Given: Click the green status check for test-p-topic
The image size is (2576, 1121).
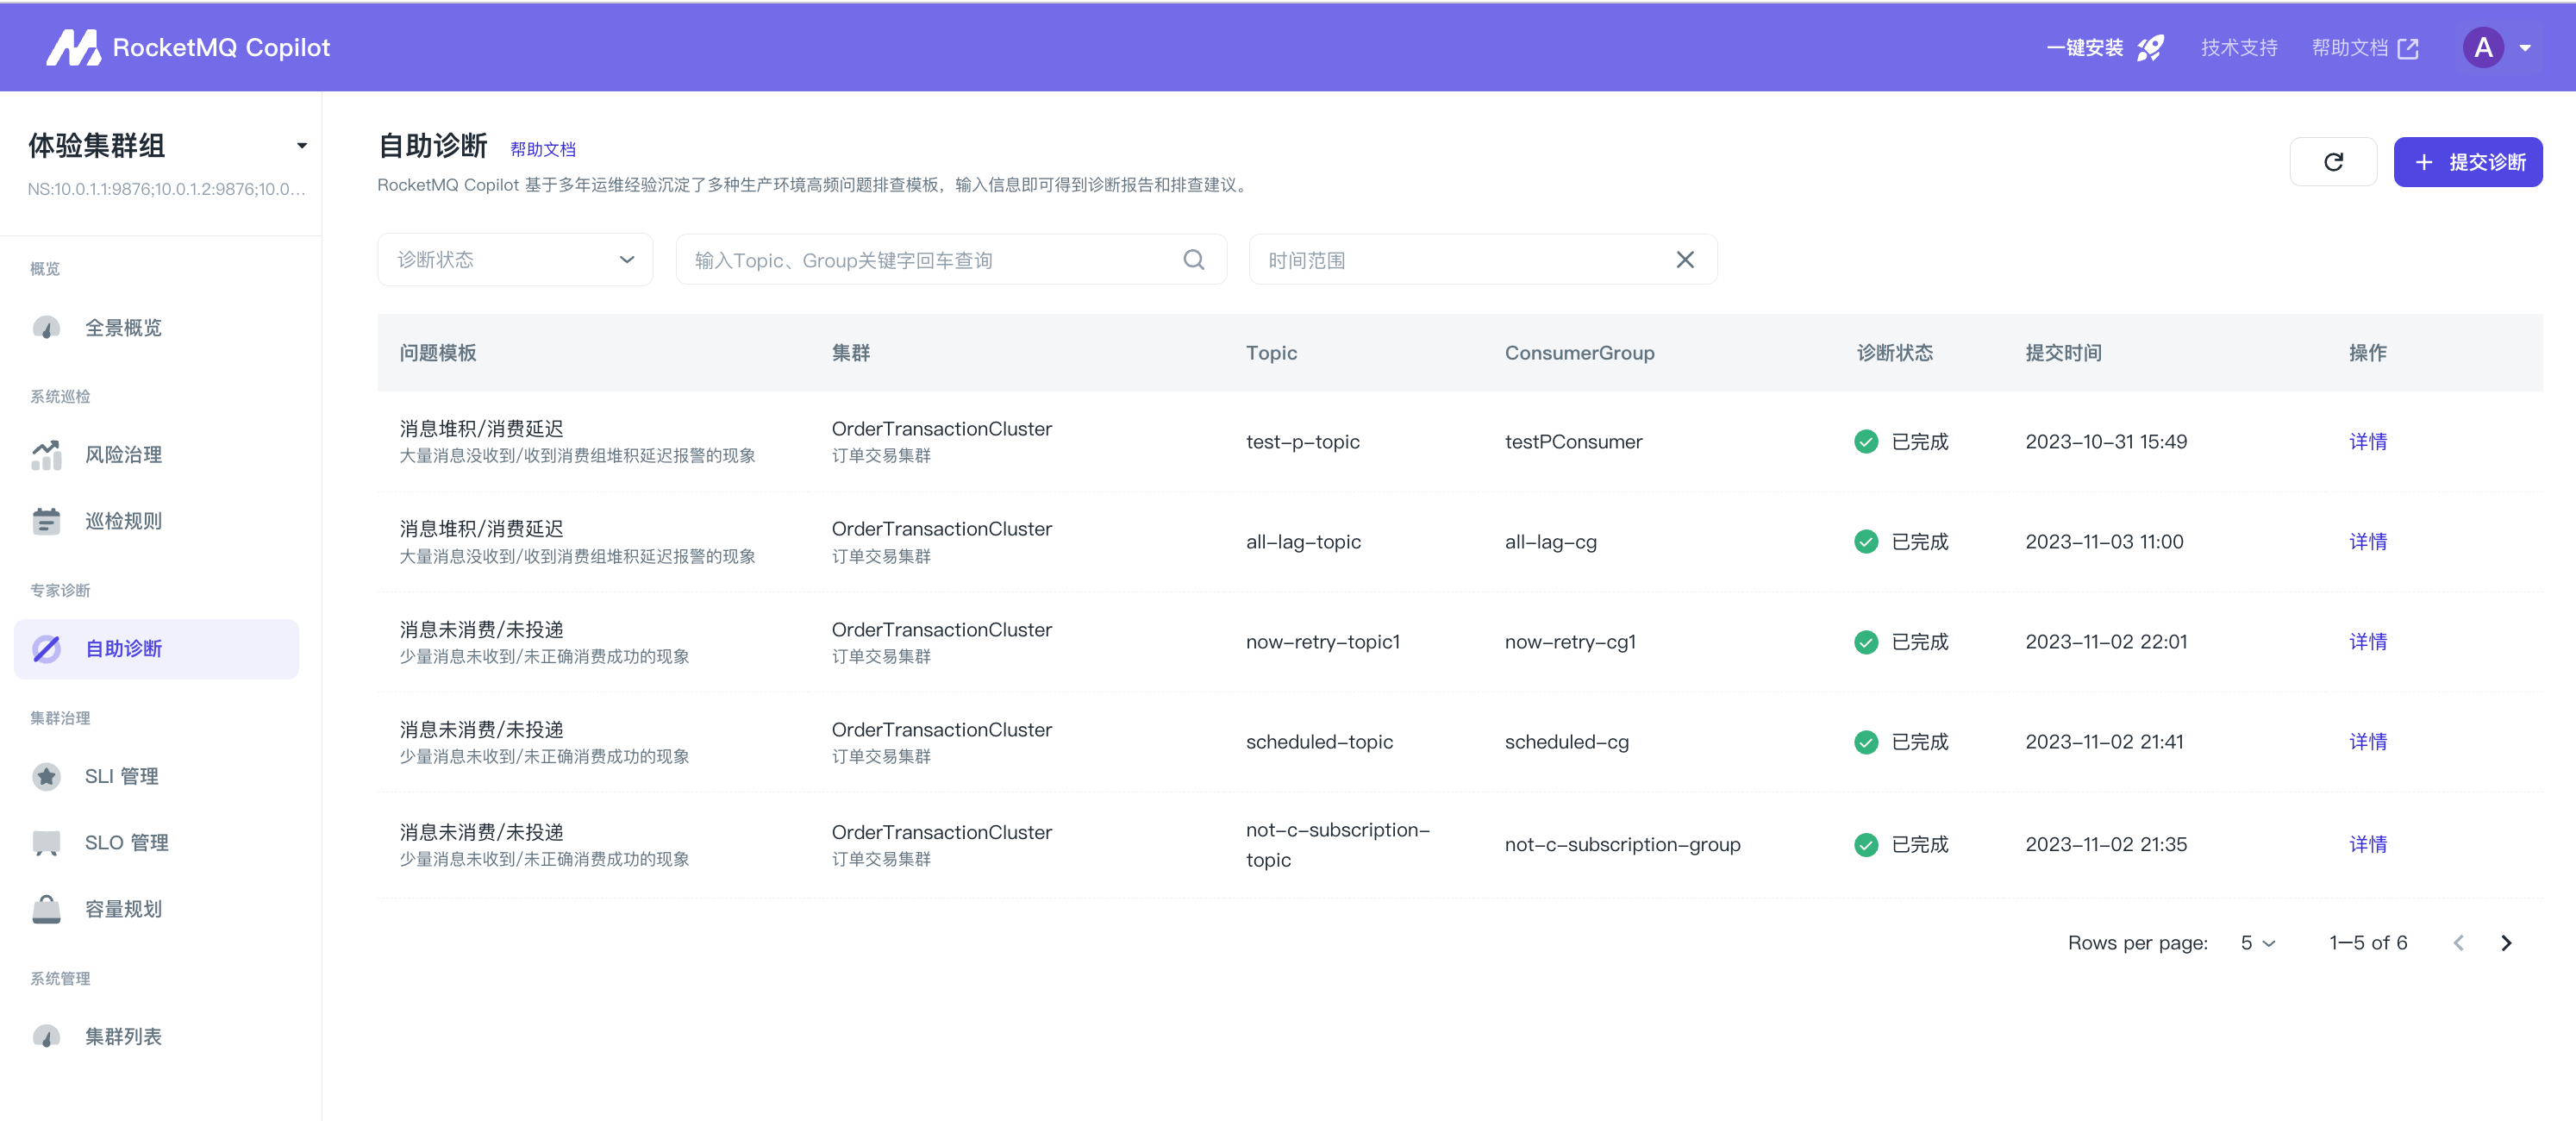Looking at the screenshot, I should tap(1866, 442).
